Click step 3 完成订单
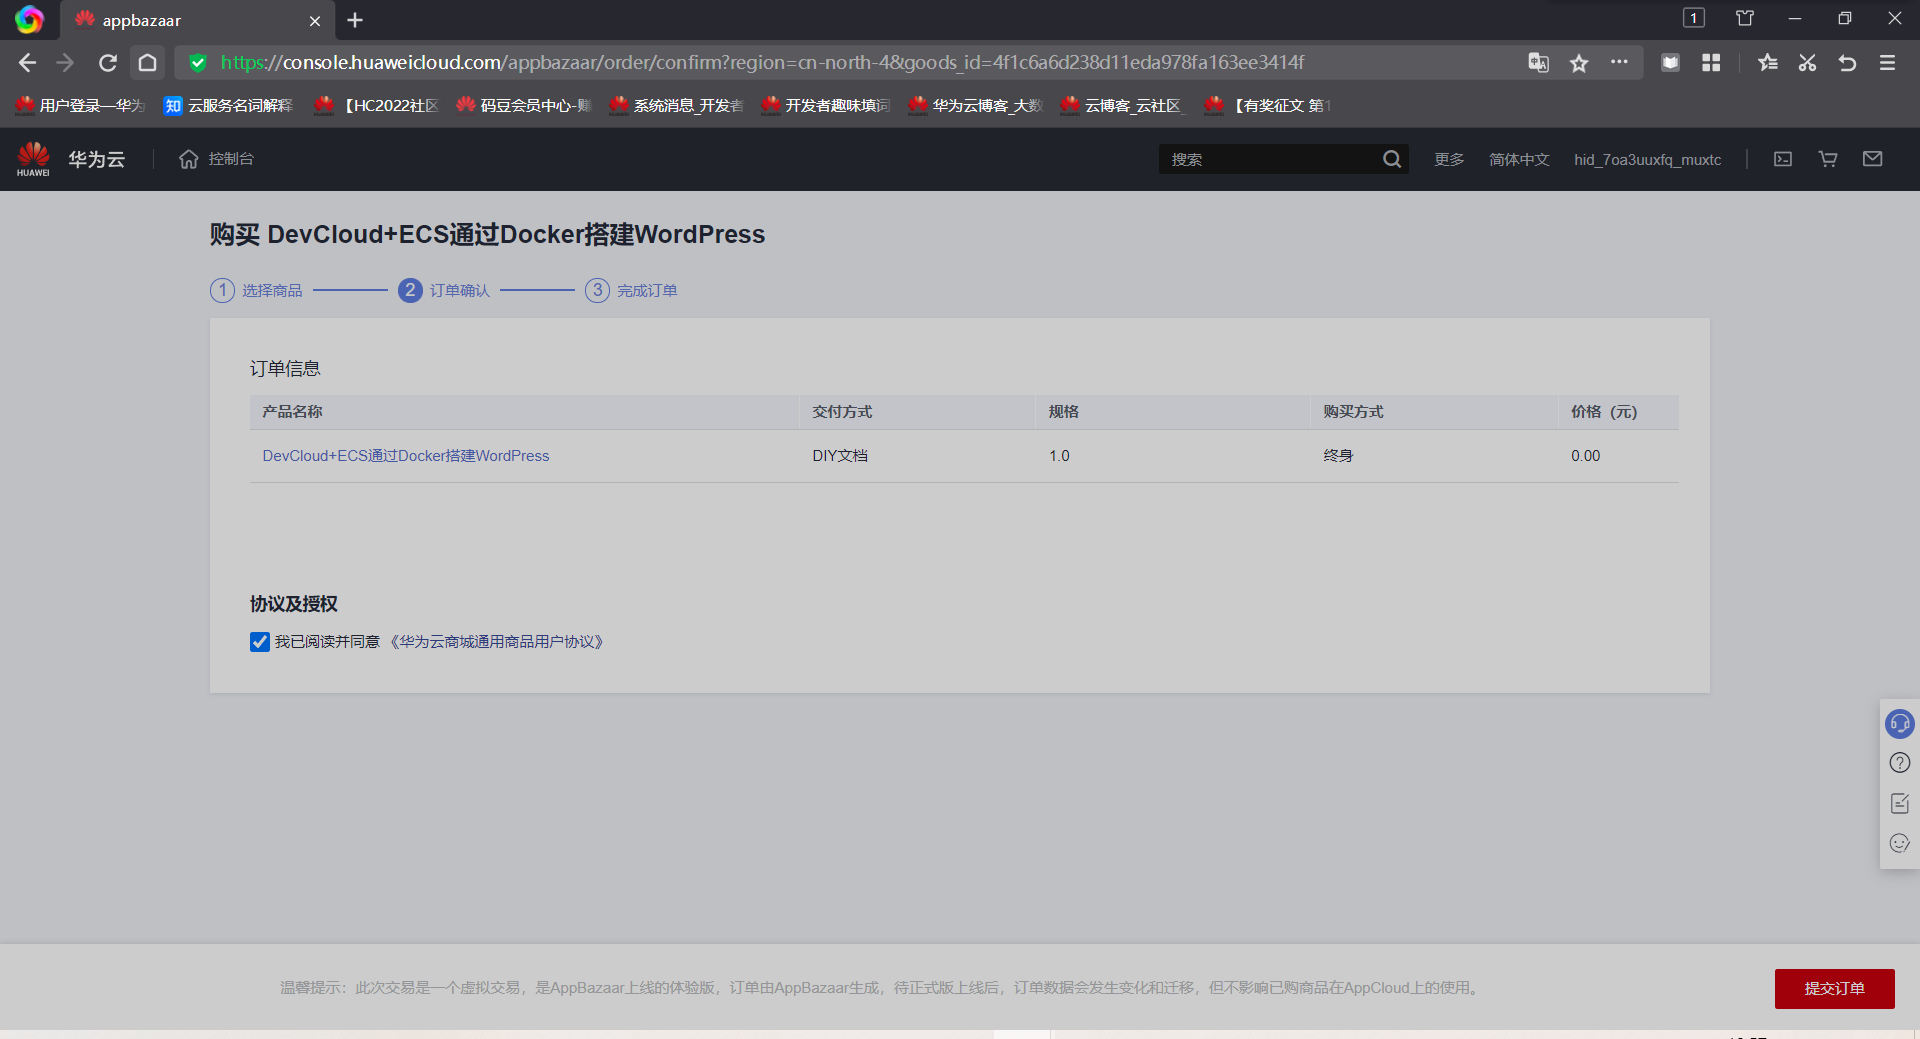1920x1039 pixels. pyautogui.click(x=631, y=290)
